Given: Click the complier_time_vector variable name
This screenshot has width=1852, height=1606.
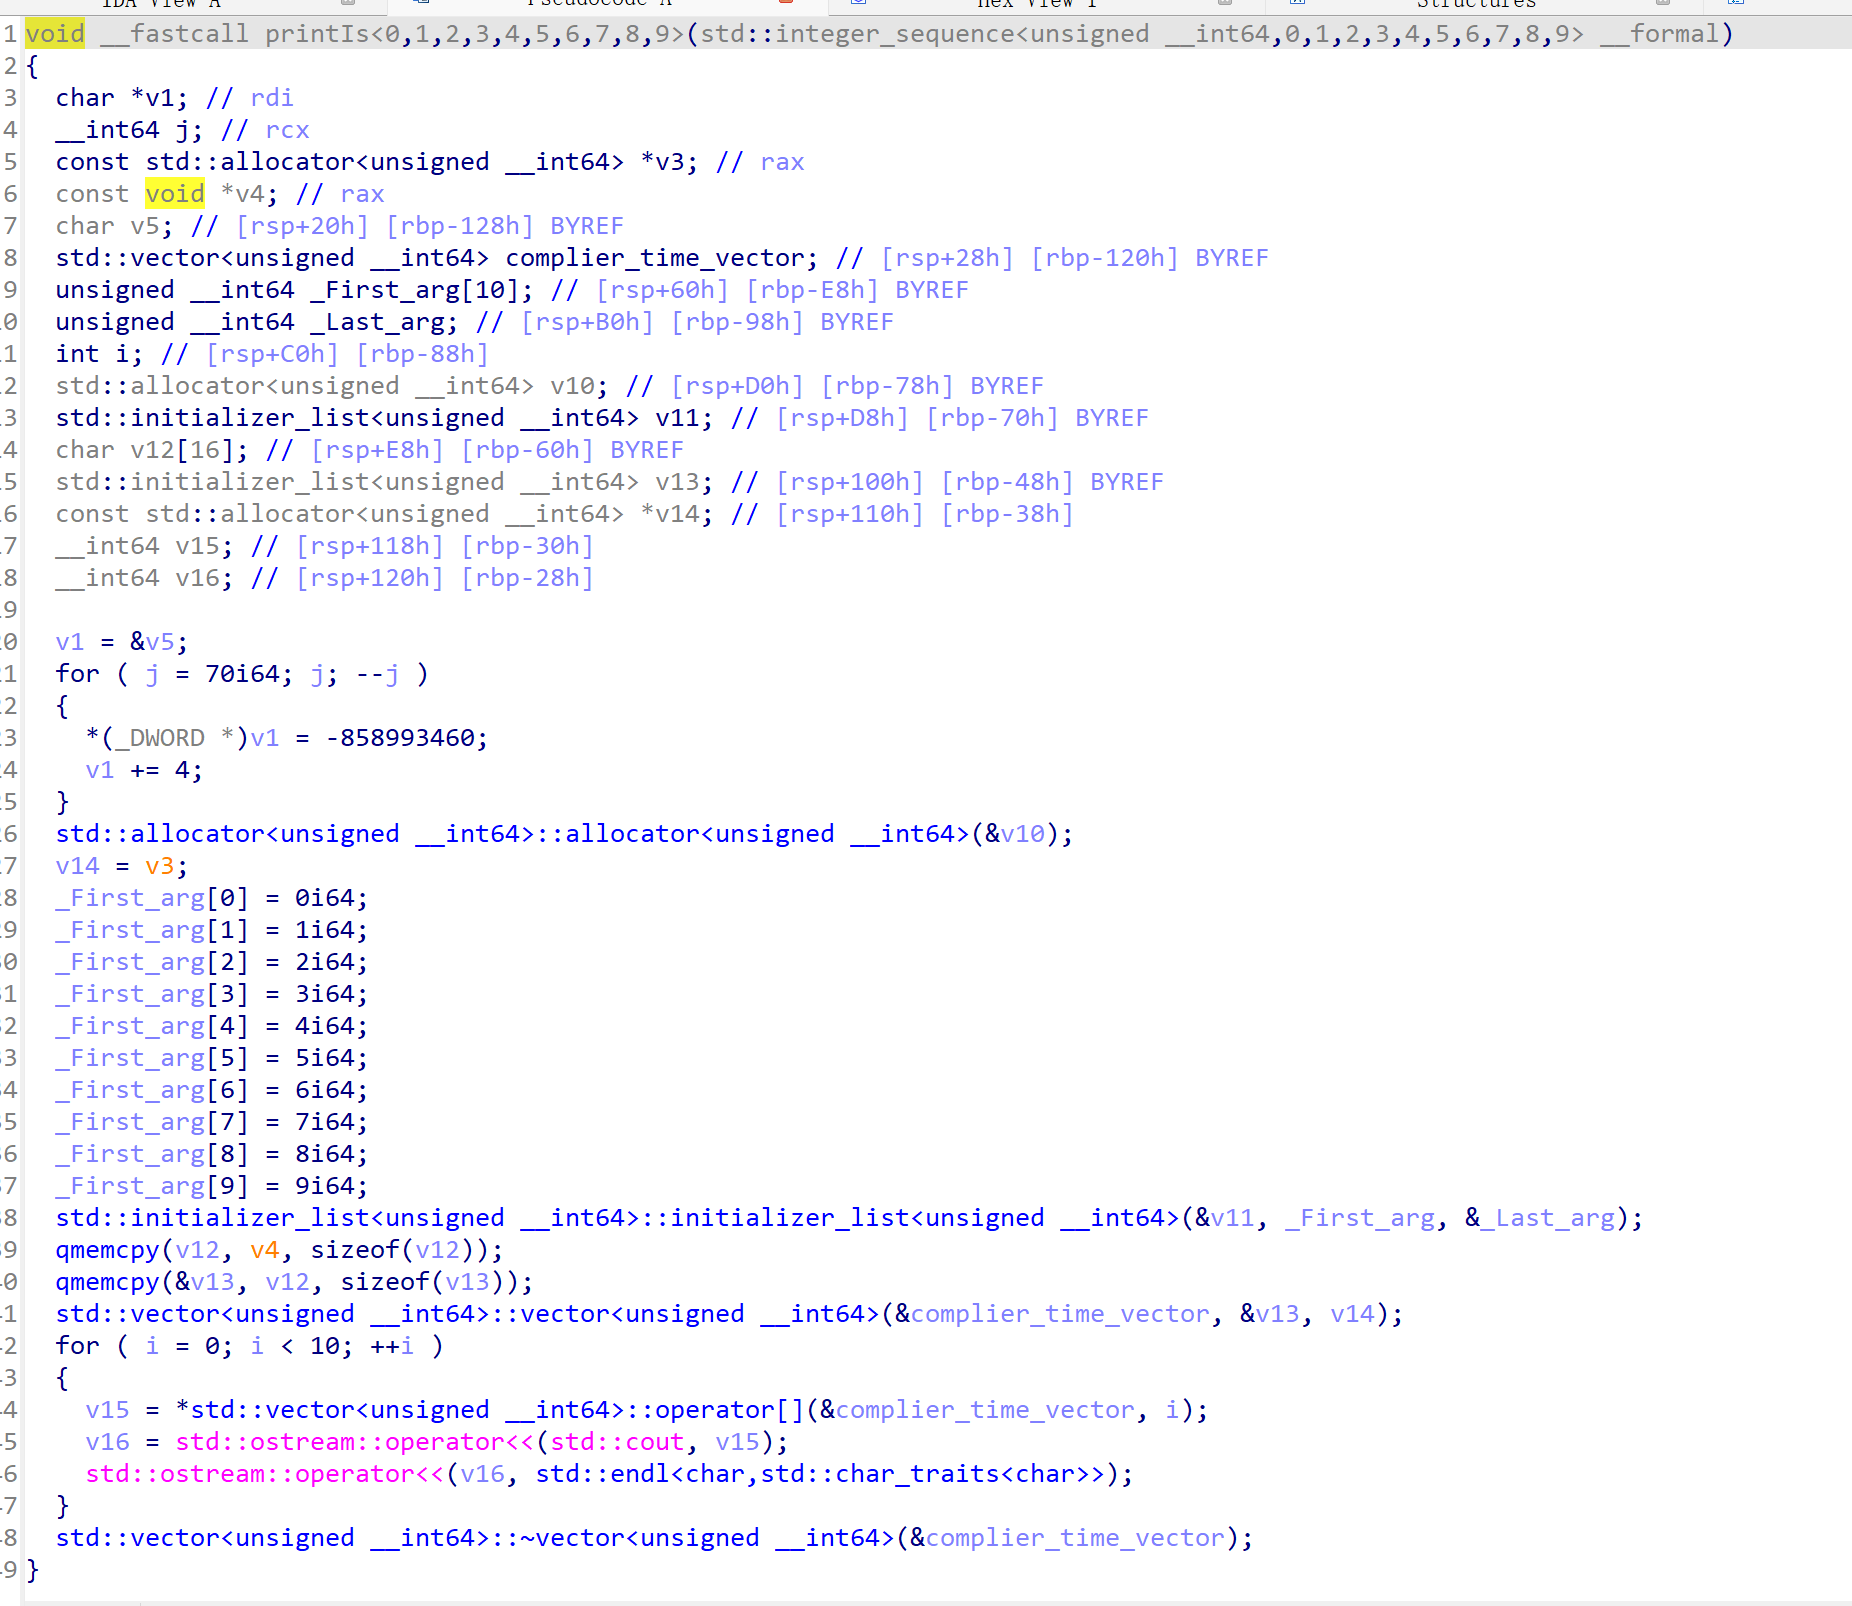Looking at the screenshot, I should [660, 257].
